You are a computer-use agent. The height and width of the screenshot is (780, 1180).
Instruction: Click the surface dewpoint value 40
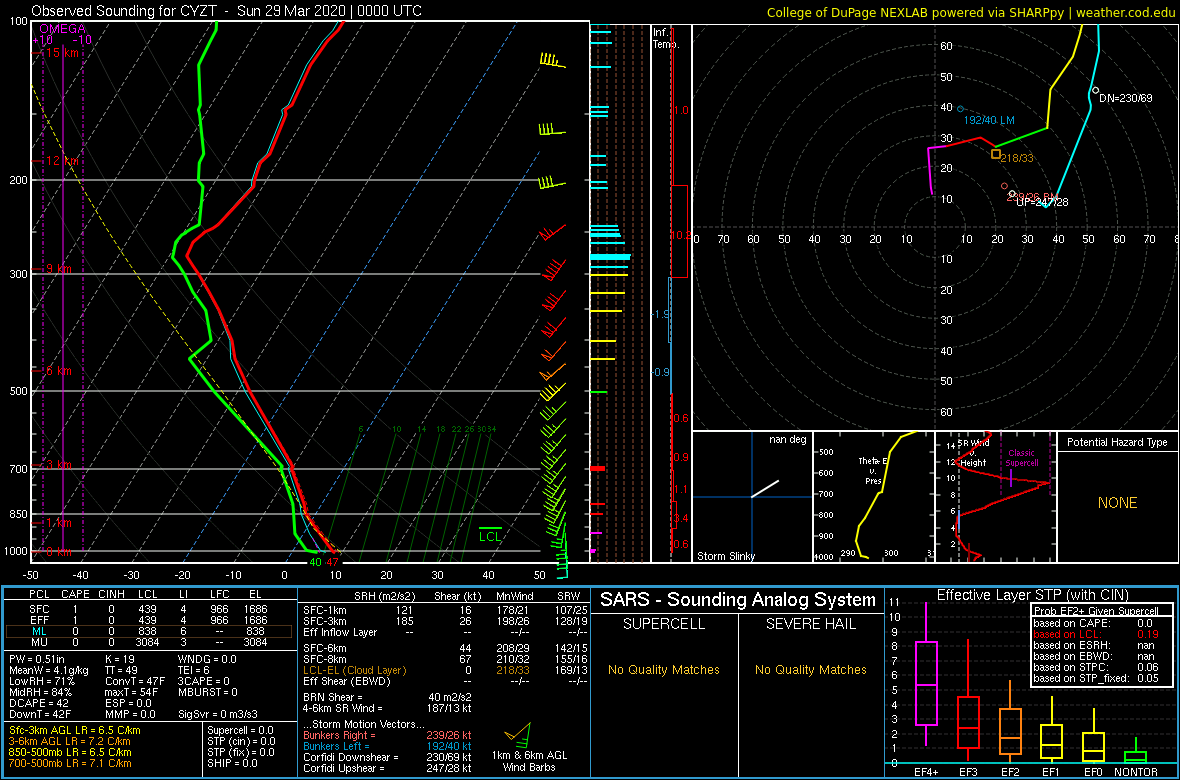(315, 562)
